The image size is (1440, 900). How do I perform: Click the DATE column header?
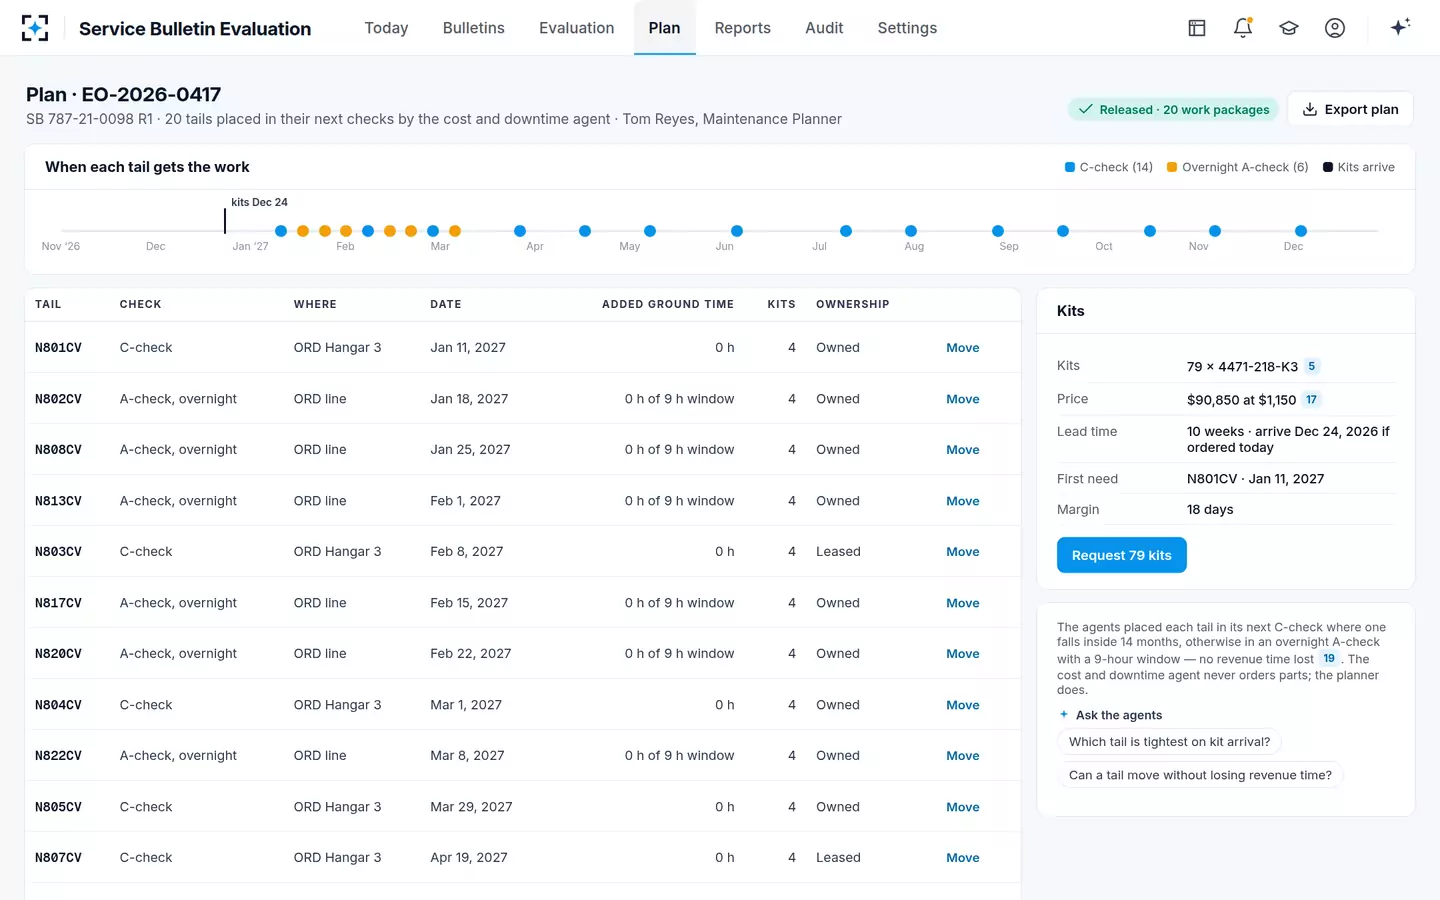coord(446,304)
